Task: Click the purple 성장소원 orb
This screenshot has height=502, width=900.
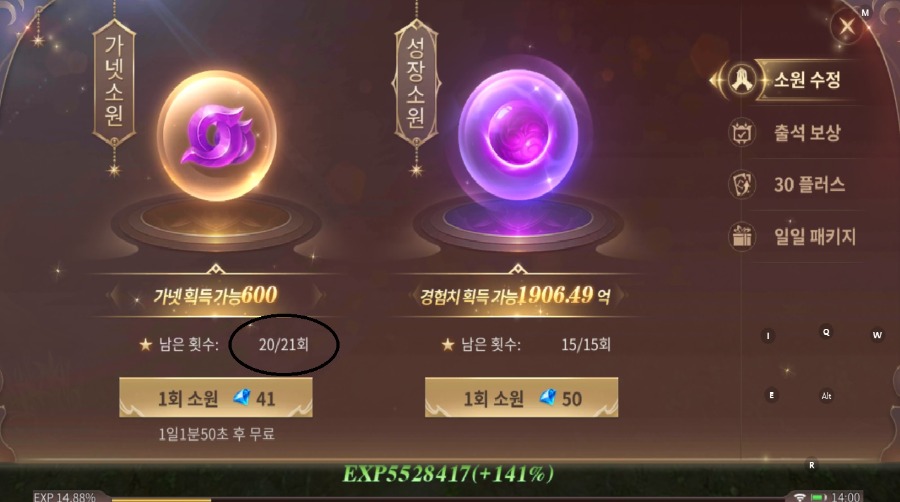Action: click(518, 135)
